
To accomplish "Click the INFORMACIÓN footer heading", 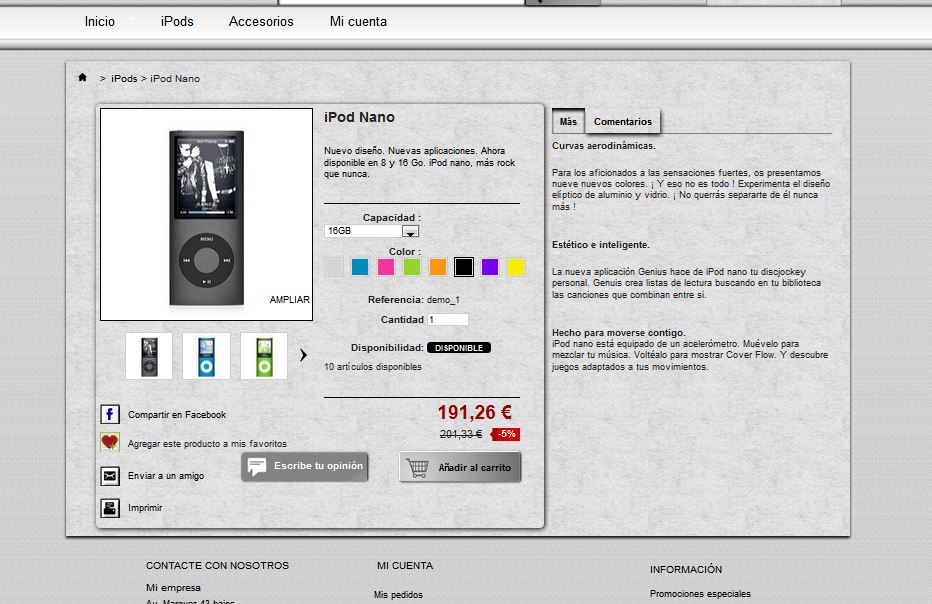I will pos(686,569).
